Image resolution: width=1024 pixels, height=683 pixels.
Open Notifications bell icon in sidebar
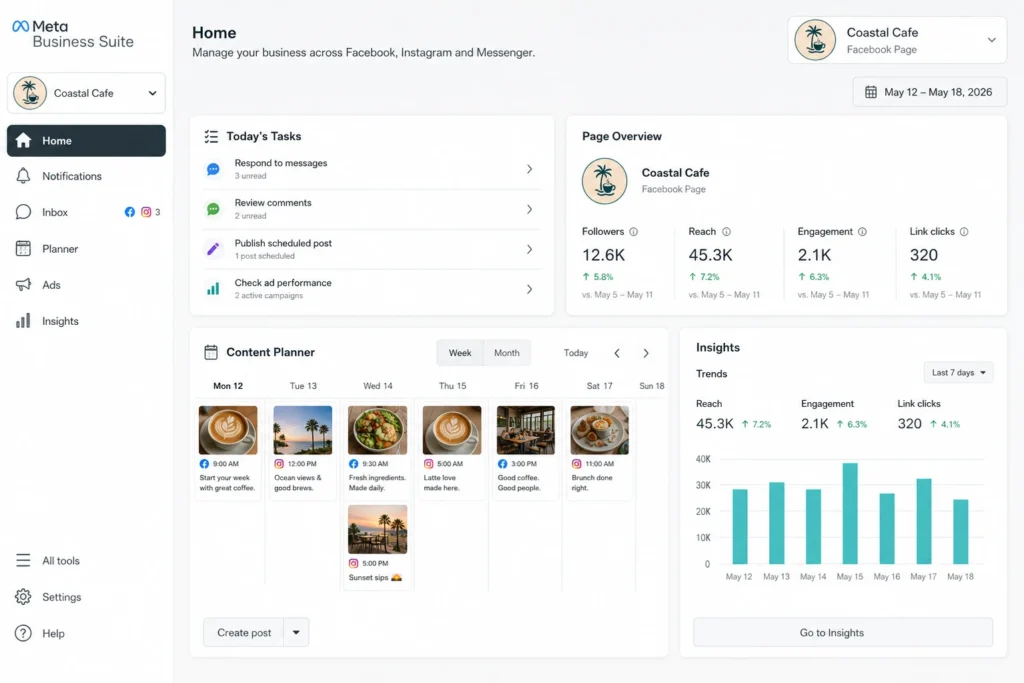[x=24, y=176]
